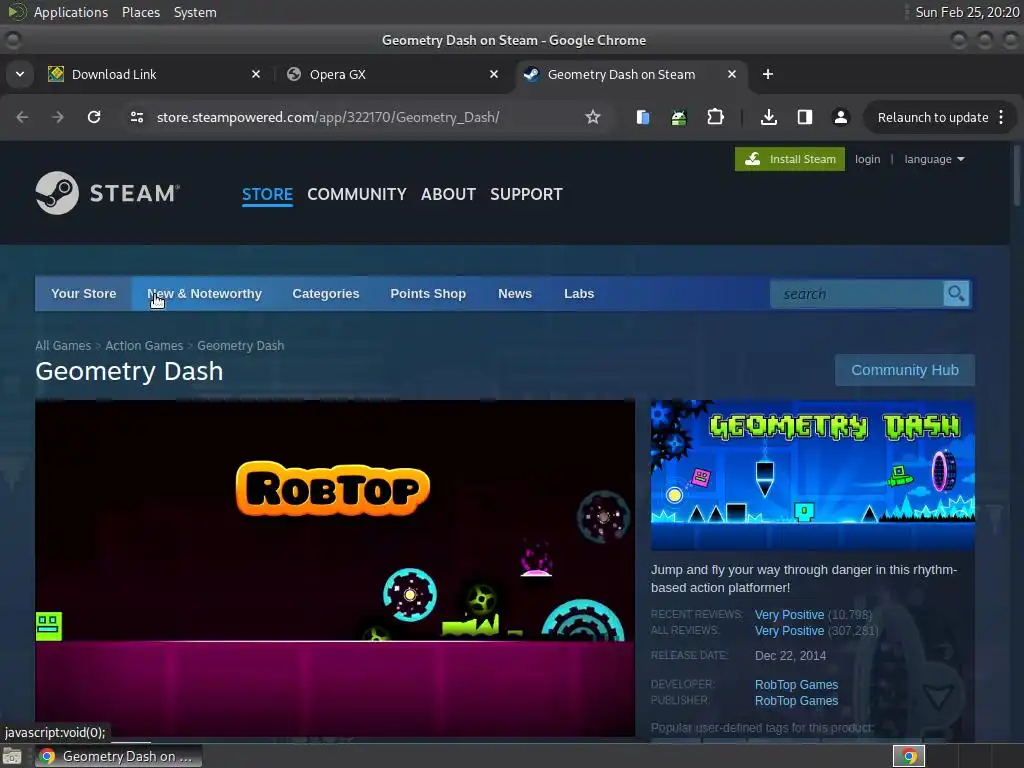Image resolution: width=1024 pixels, height=768 pixels.
Task: Click the clock showing Sun Feb 25
Action: 967,12
